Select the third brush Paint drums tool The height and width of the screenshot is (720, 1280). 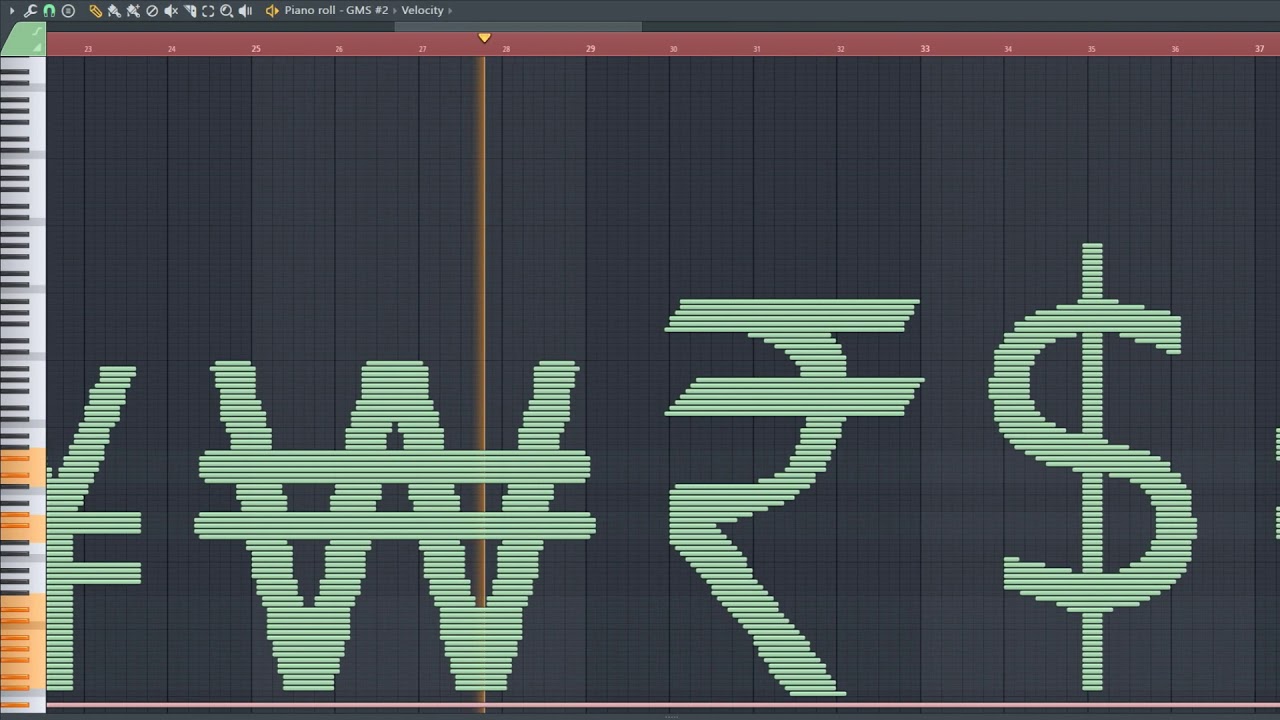tap(133, 10)
